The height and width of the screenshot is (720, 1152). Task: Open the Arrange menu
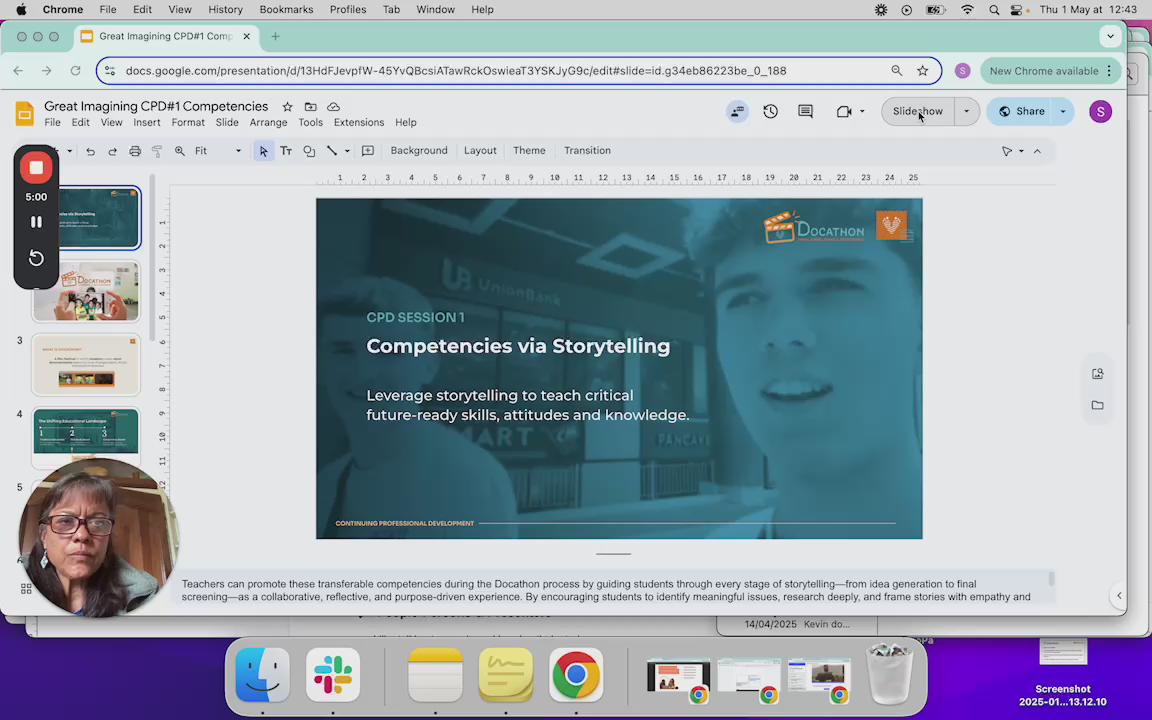pyautogui.click(x=268, y=123)
